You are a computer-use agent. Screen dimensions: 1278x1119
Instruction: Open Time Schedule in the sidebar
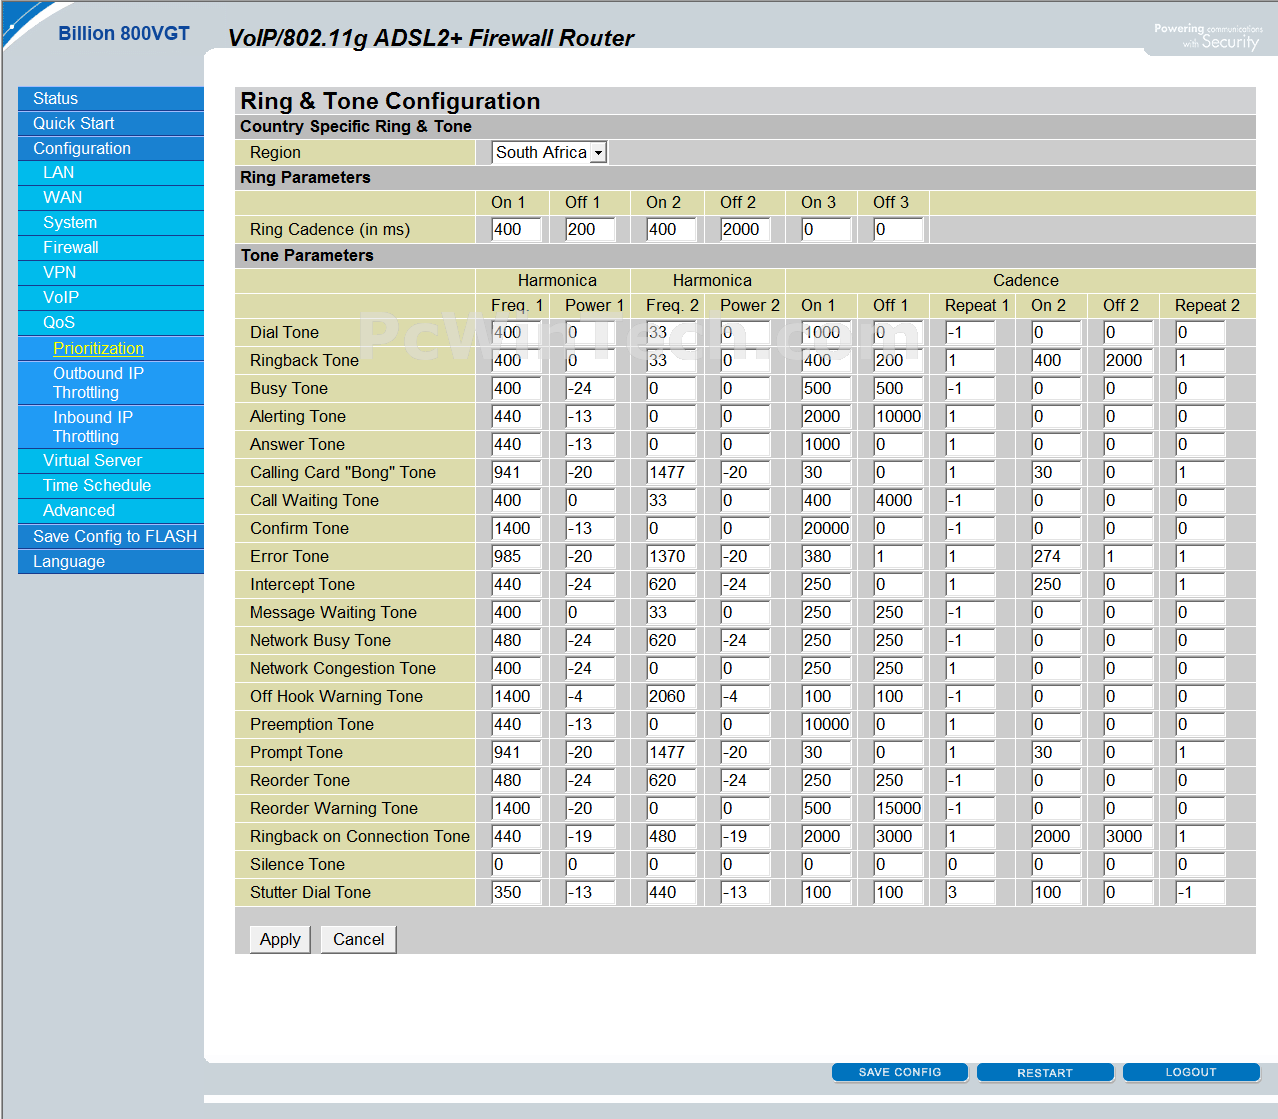[111, 486]
